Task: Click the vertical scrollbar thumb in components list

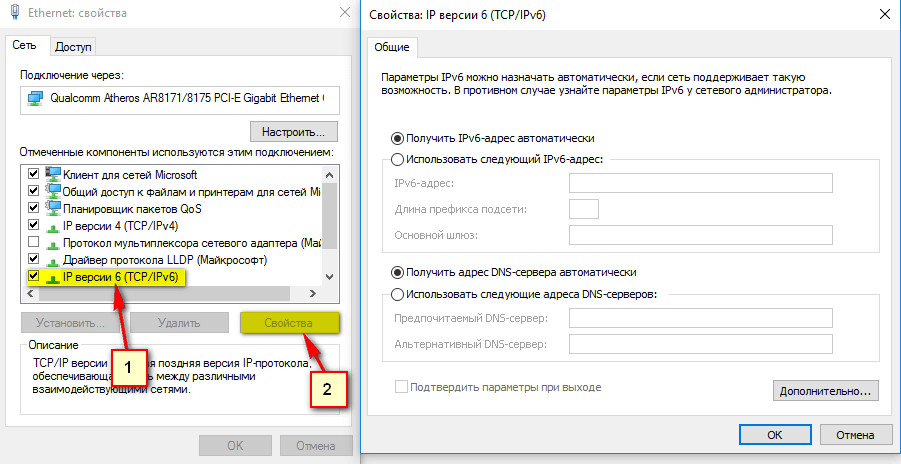Action: [329, 216]
